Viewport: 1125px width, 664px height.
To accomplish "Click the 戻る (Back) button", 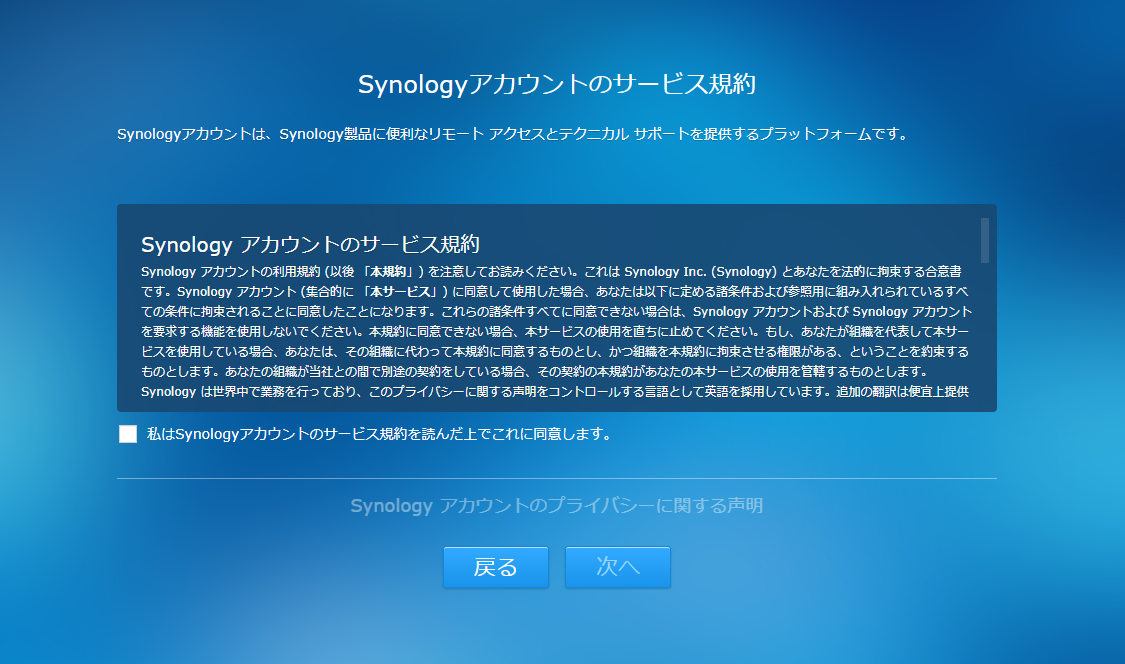I will [x=496, y=567].
